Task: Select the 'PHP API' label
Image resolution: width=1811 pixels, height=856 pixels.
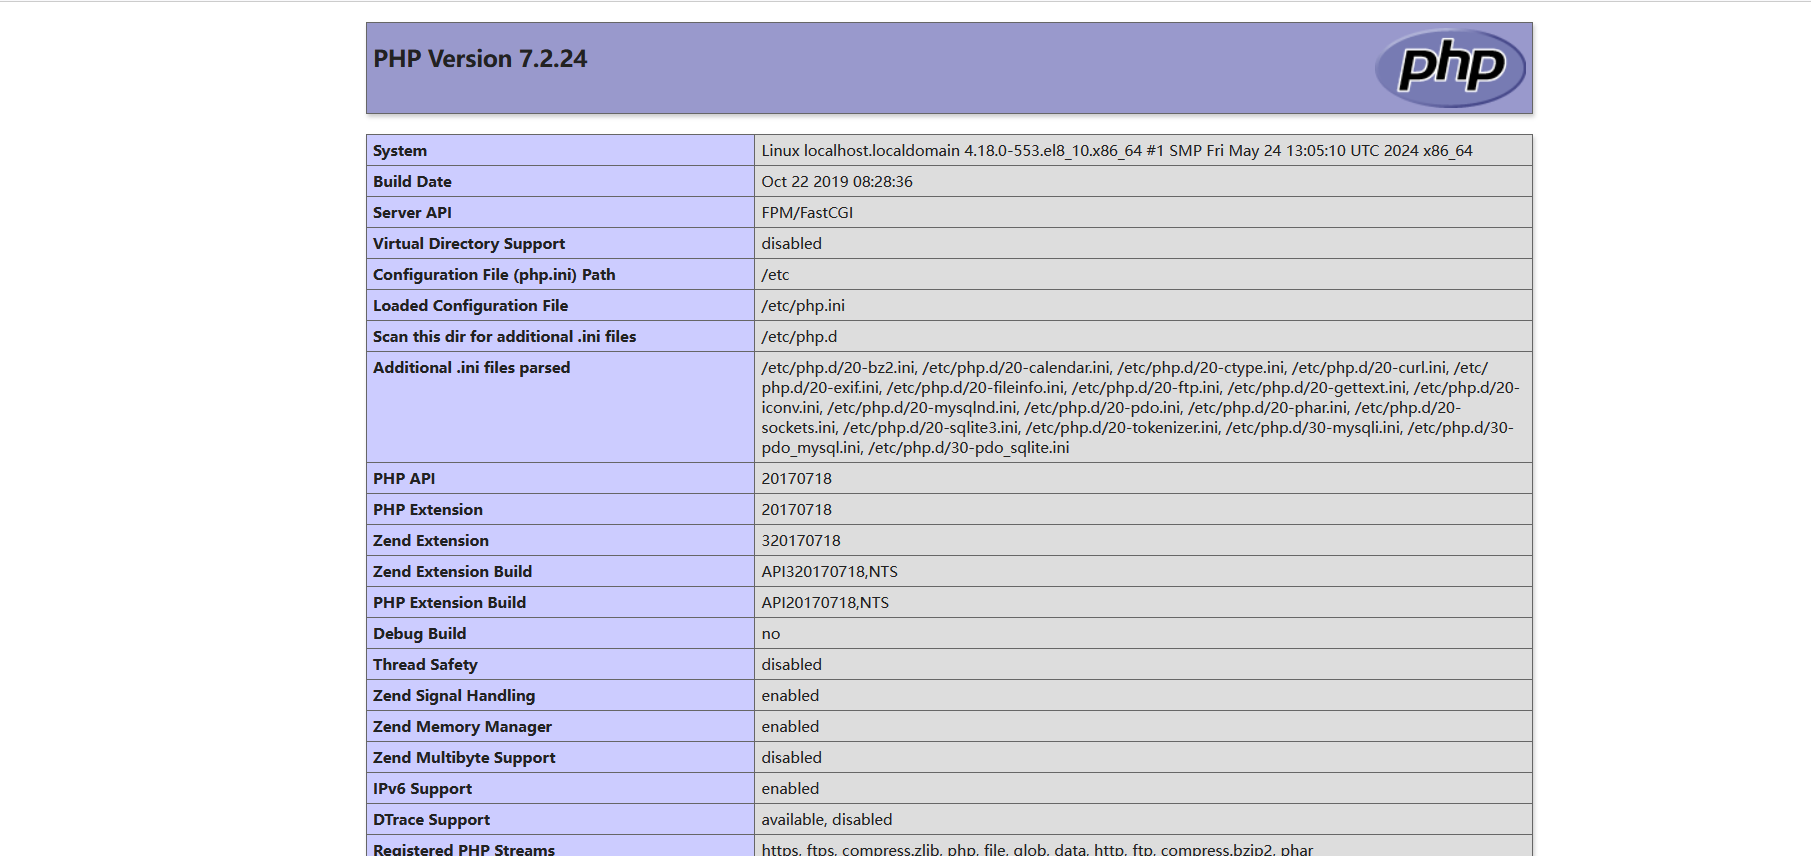Action: point(404,479)
